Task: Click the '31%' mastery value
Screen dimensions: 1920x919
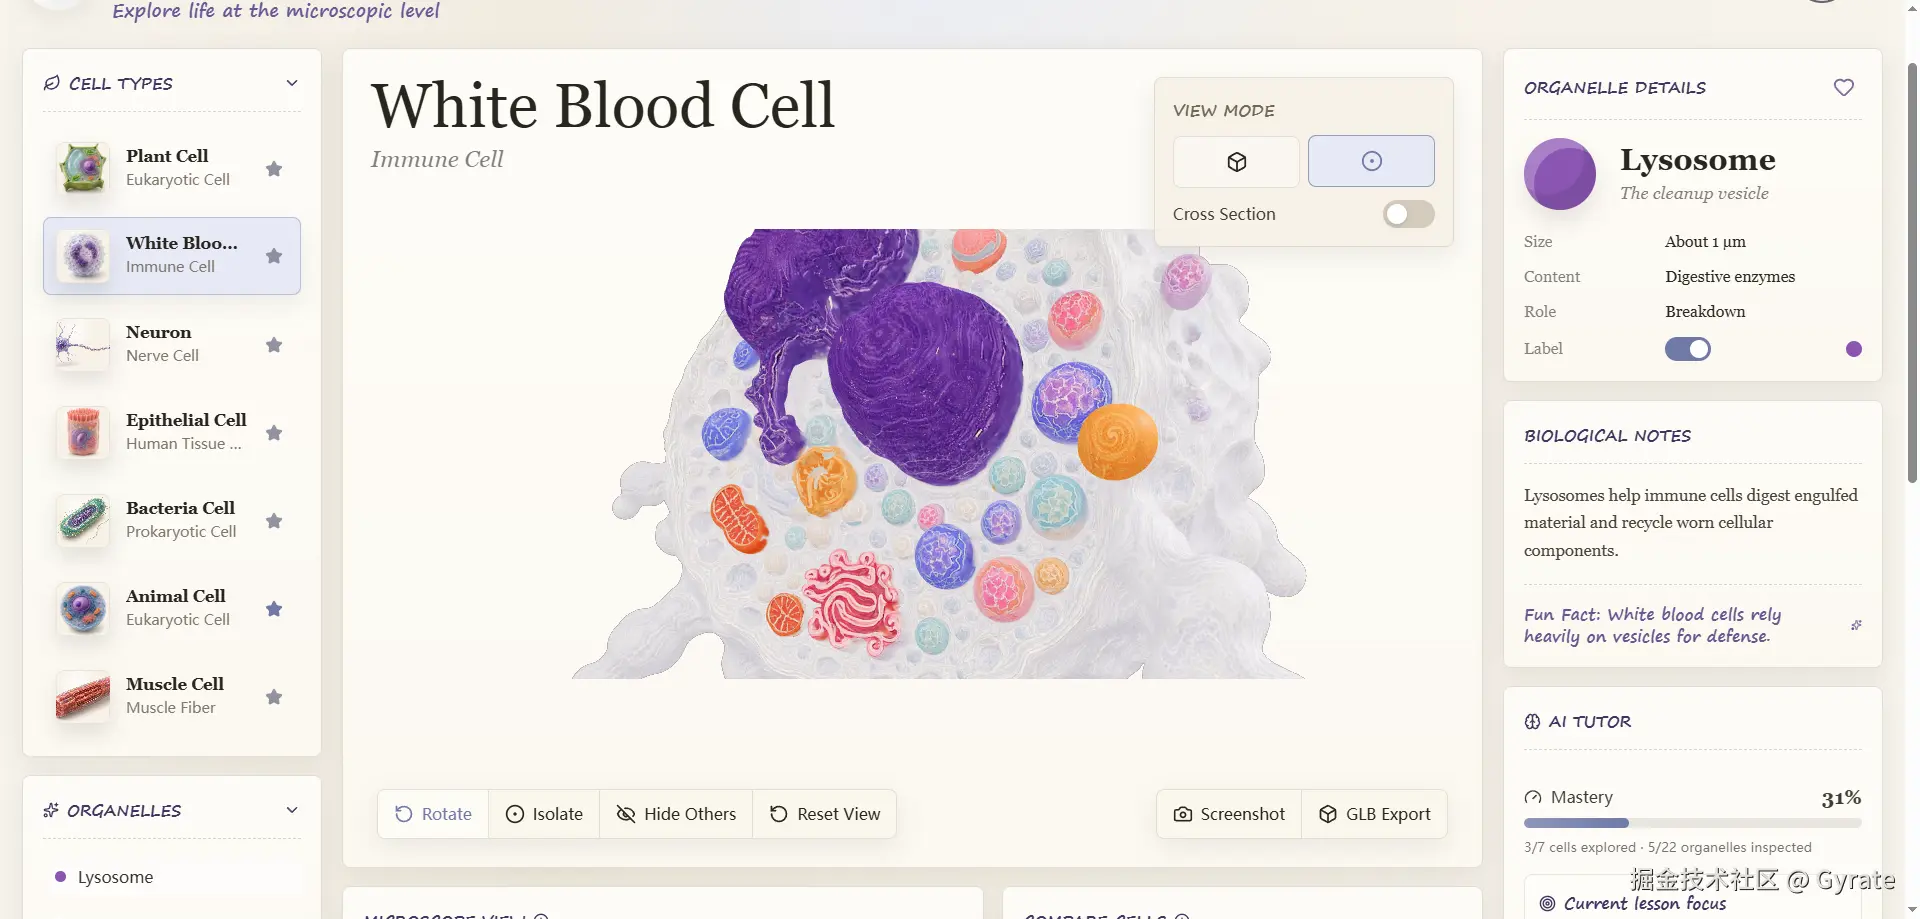Action: [1841, 798]
